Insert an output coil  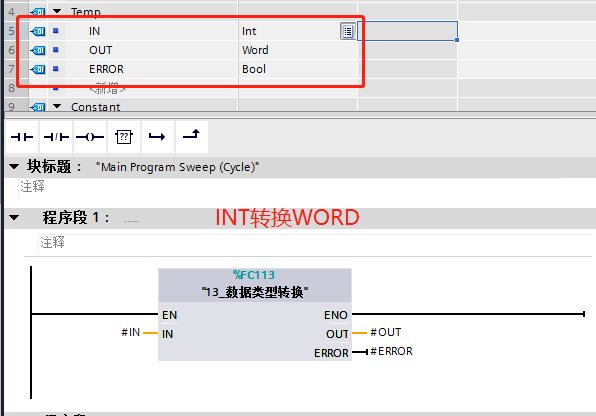(90, 137)
